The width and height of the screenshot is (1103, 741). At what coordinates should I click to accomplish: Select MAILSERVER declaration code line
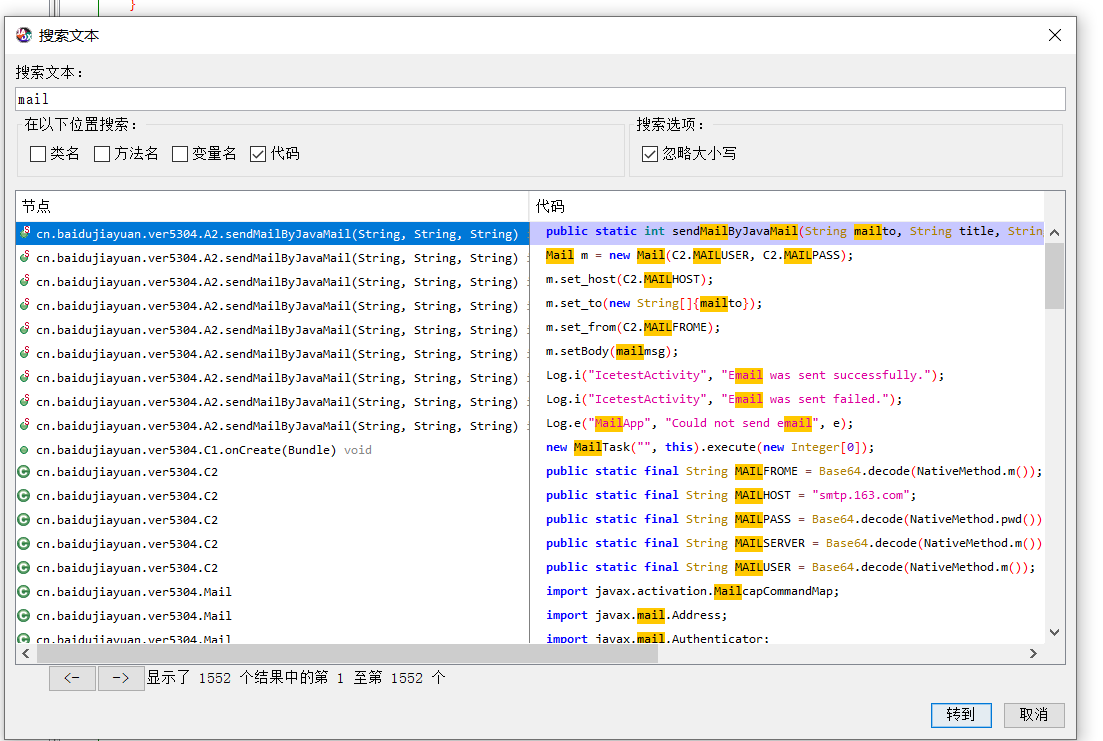(793, 543)
